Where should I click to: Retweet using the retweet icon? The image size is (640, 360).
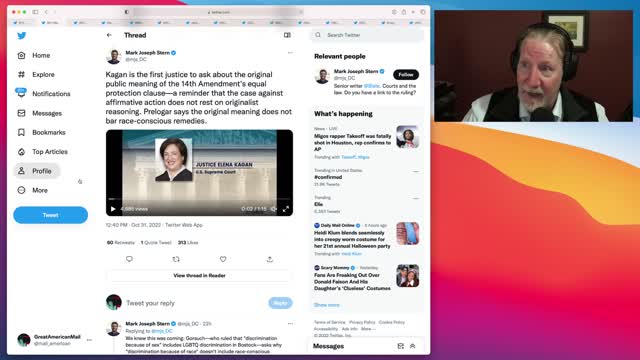click(176, 259)
